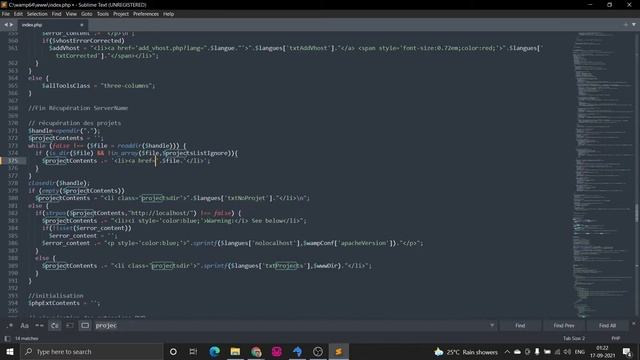
Task: Click the Find button
Action: click(520, 325)
